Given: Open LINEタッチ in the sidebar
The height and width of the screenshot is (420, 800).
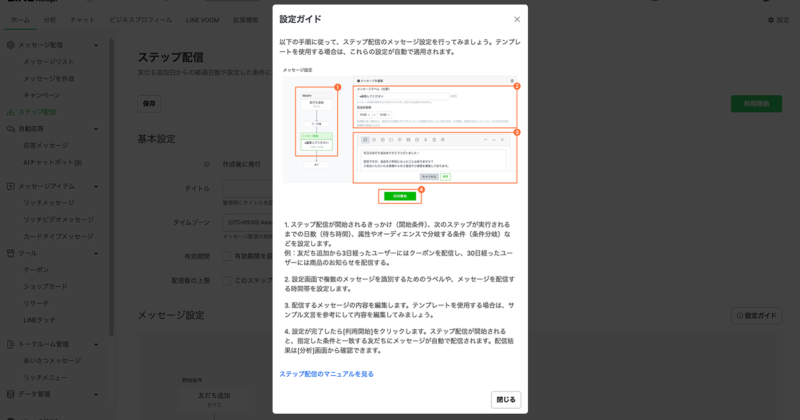Looking at the screenshot, I should 39,320.
